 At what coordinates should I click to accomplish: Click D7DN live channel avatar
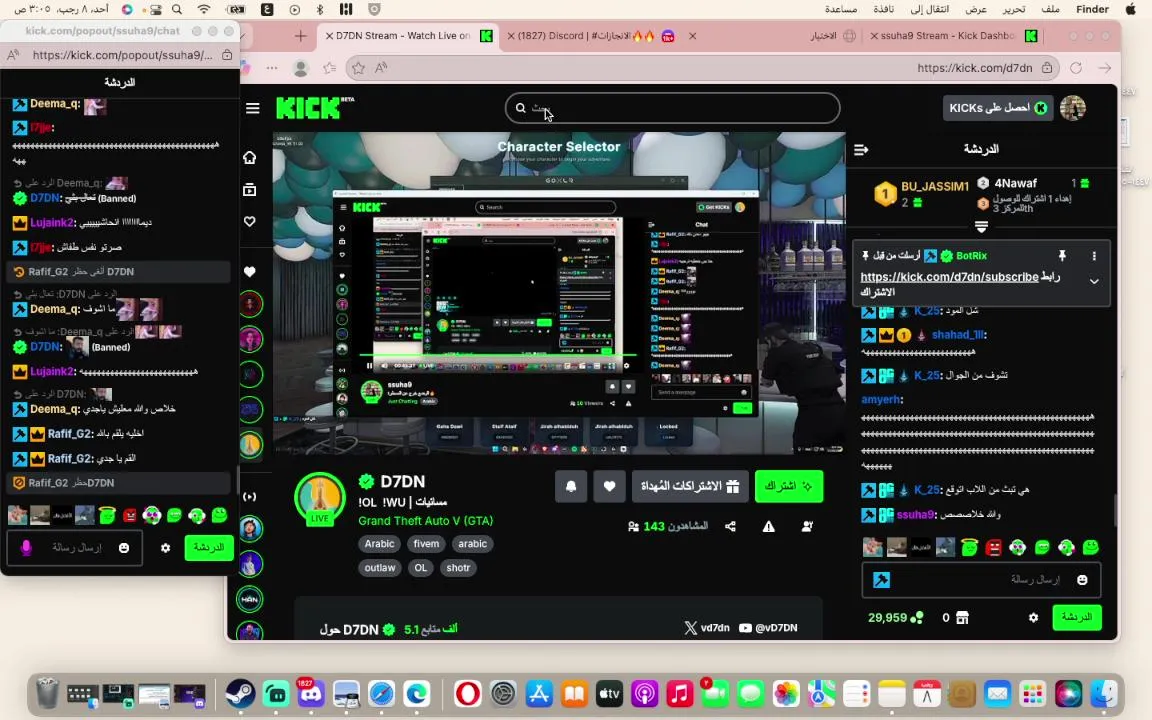click(320, 500)
